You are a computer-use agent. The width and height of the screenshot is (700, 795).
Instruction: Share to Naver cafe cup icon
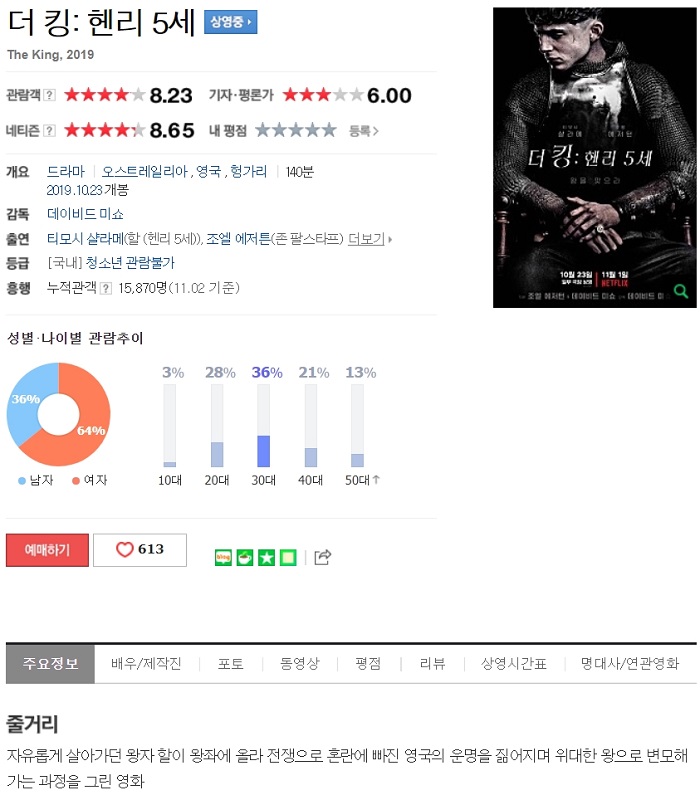coord(245,557)
